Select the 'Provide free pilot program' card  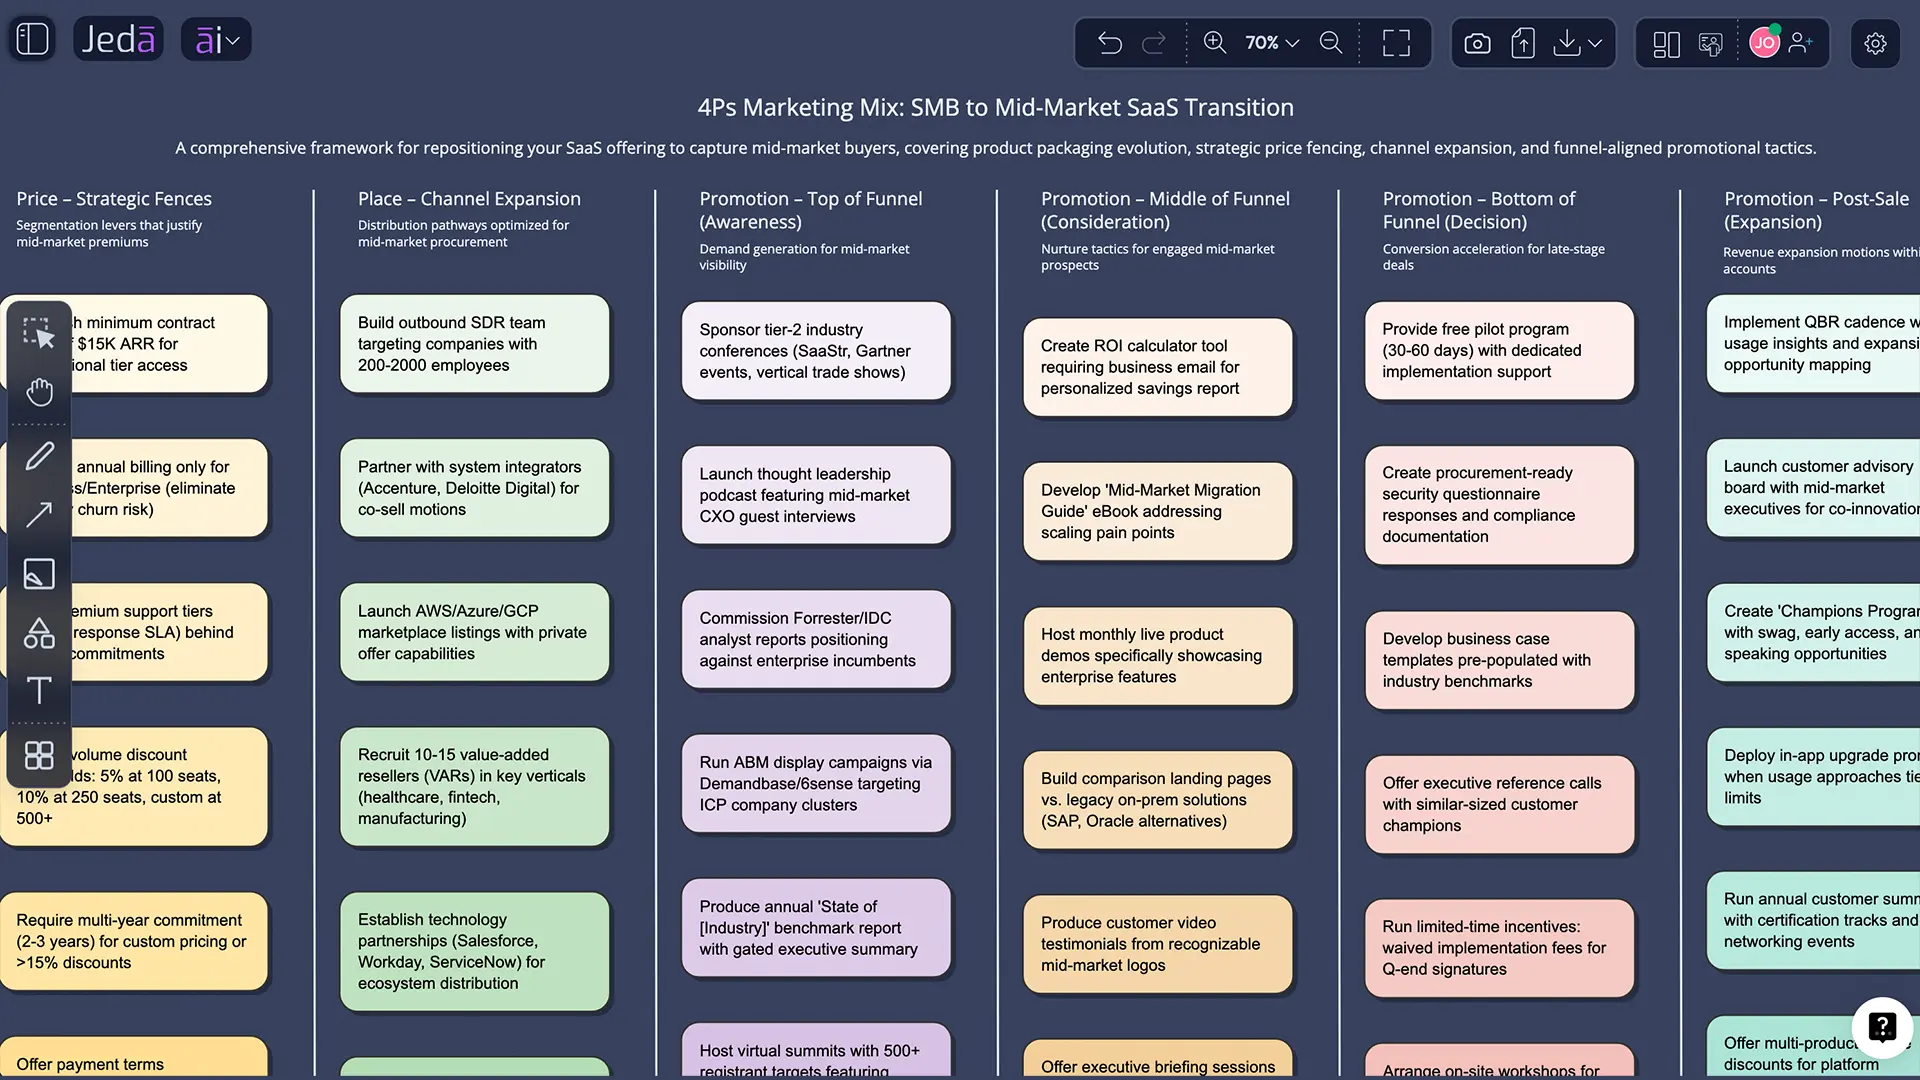[1500, 350]
